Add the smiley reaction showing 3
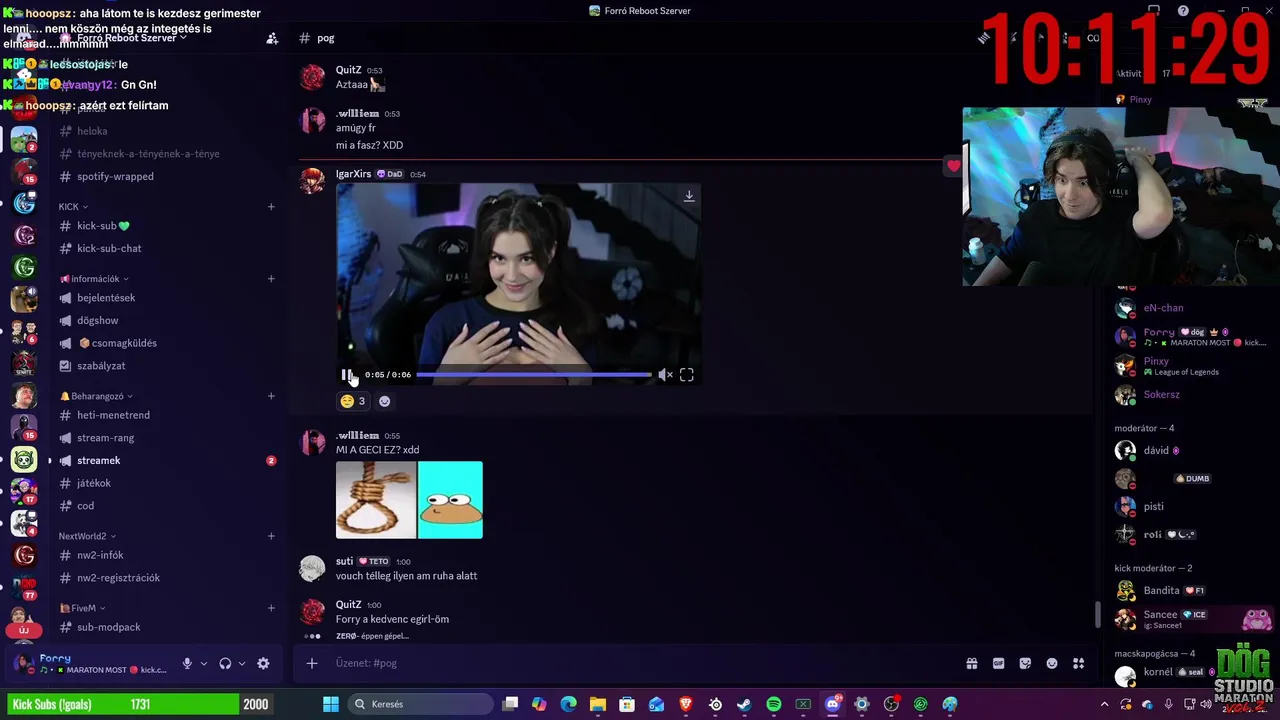The width and height of the screenshot is (1280, 720). click(353, 401)
